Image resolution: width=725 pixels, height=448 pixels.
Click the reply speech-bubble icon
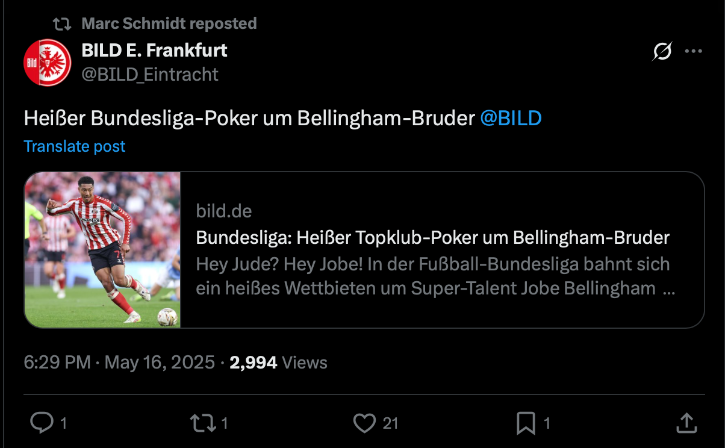point(42,423)
